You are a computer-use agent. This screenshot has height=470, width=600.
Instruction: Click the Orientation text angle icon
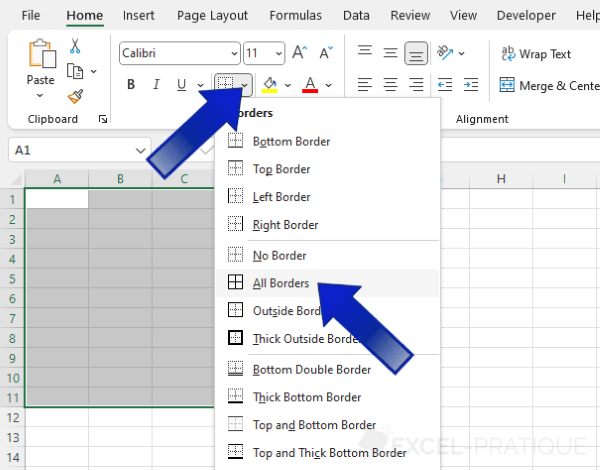(448, 53)
